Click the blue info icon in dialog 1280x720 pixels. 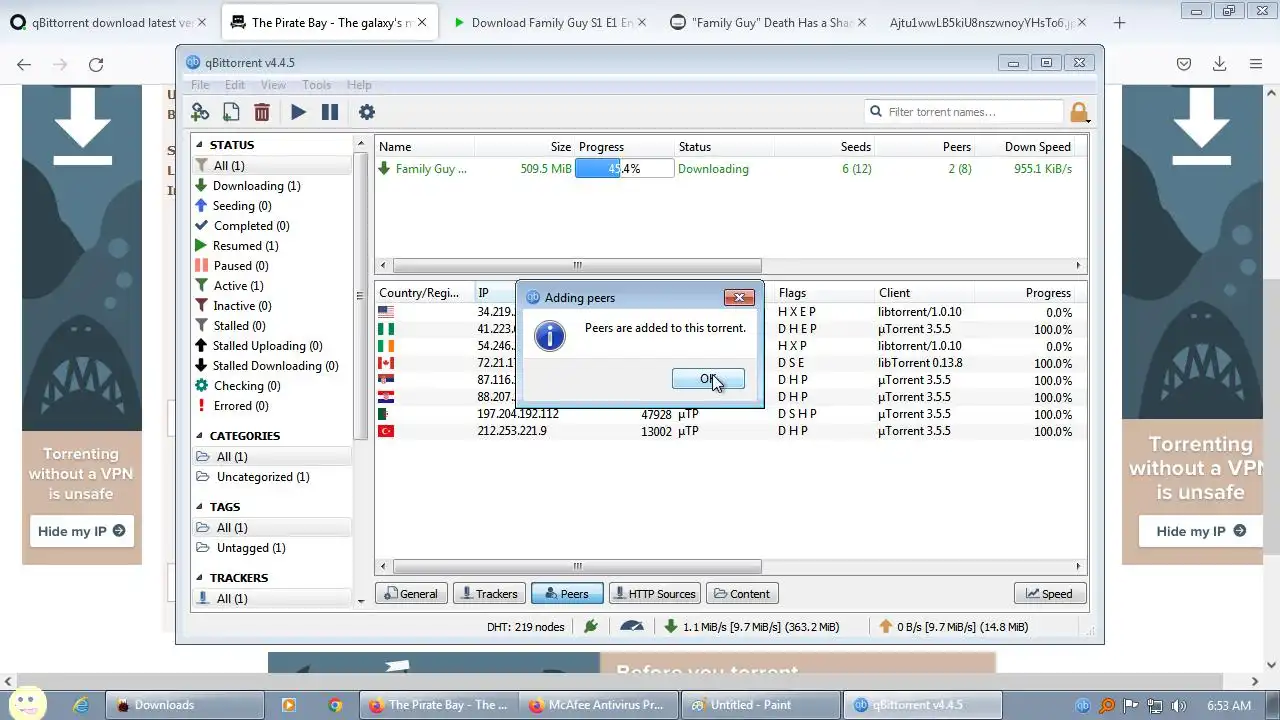click(x=550, y=335)
